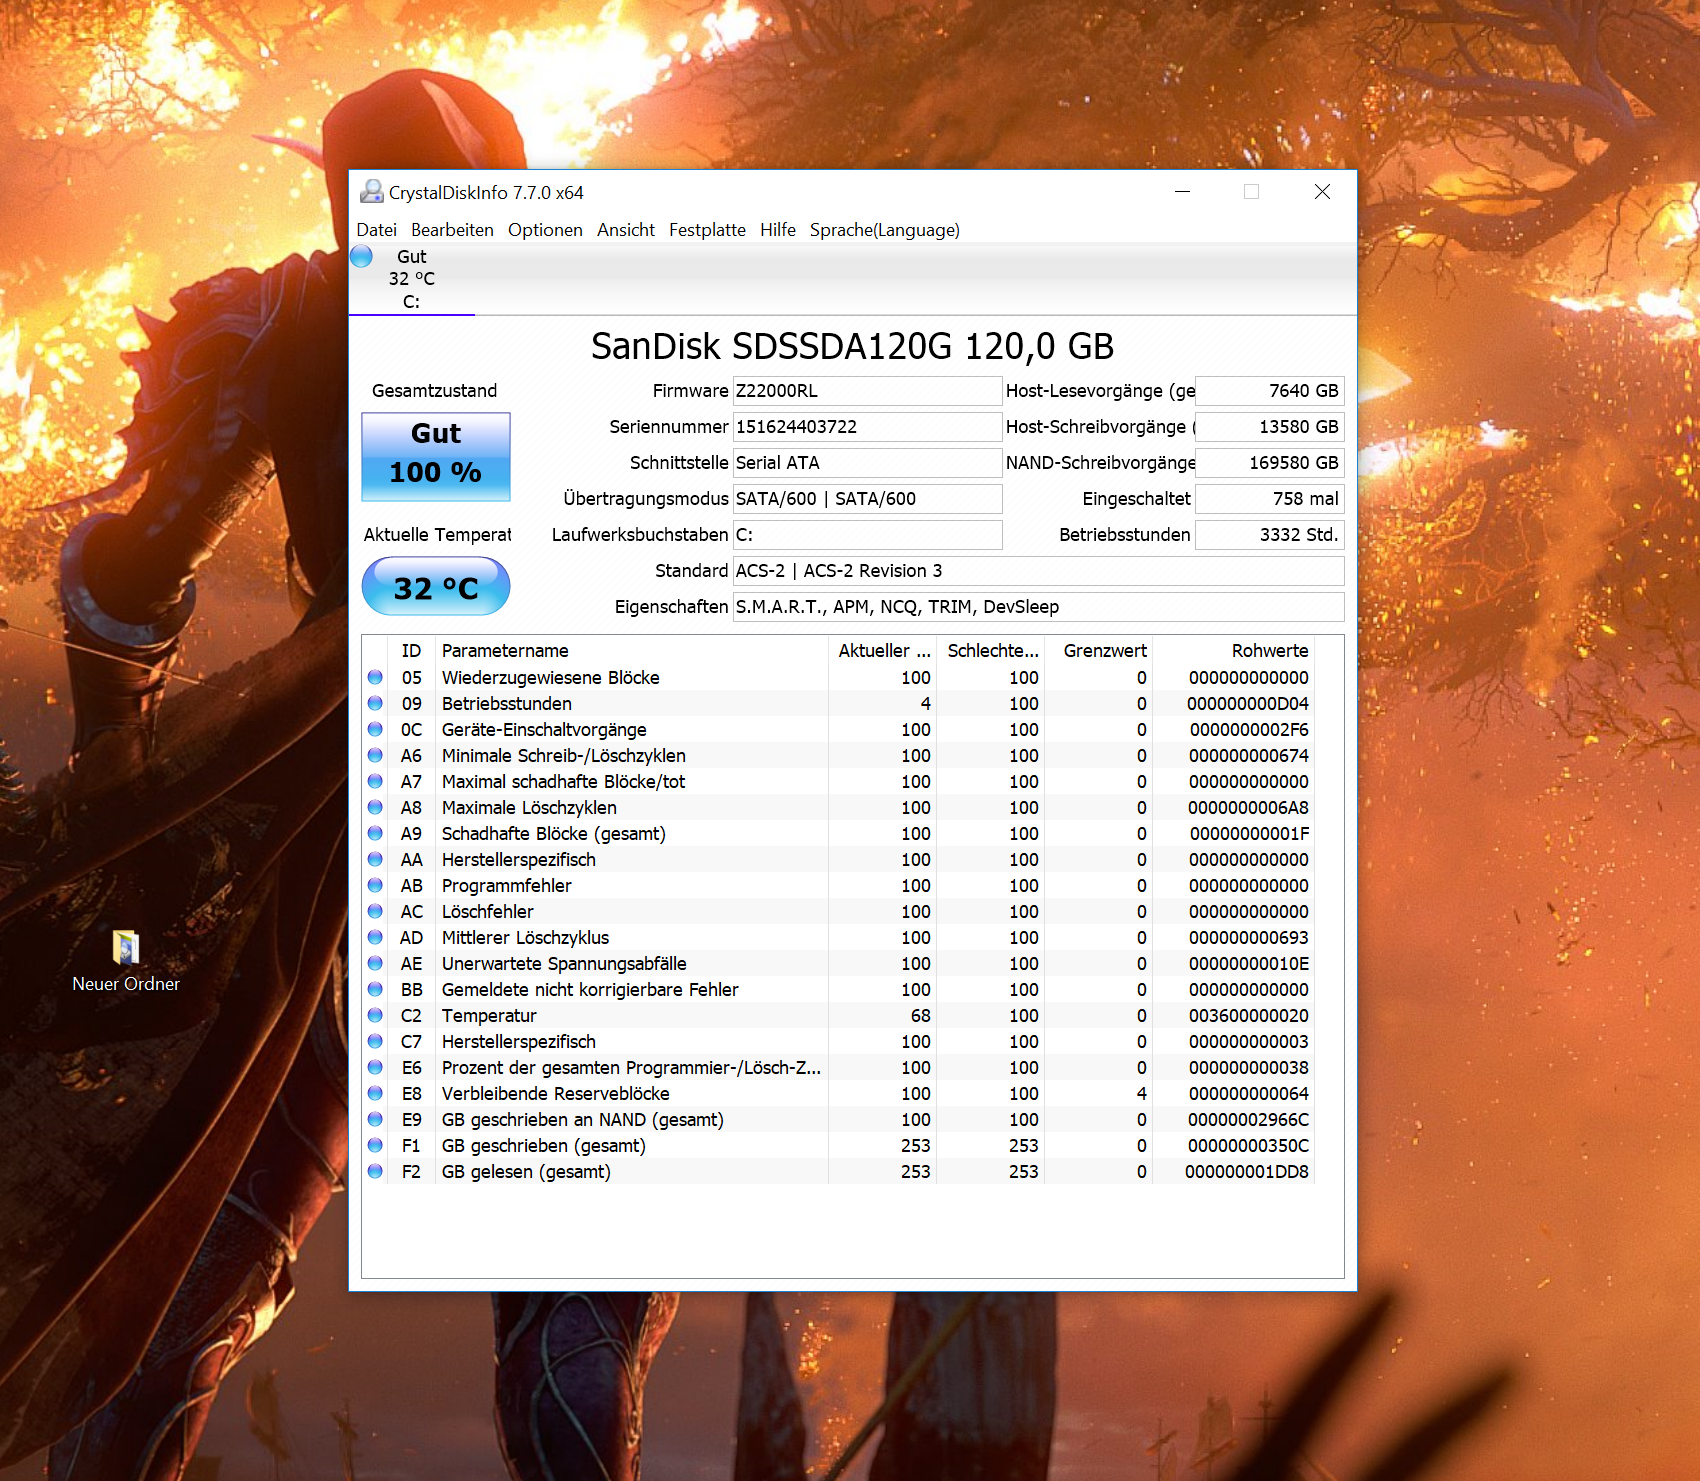This screenshot has height=1481, width=1700.
Task: Click the Betriebsstunden 3332 Std. value
Action: [1269, 535]
